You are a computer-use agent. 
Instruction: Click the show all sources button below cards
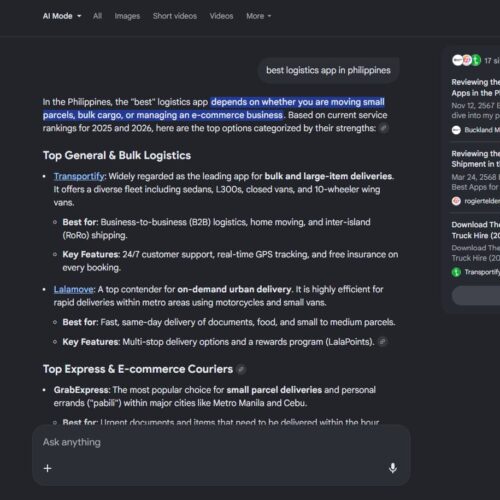476,295
